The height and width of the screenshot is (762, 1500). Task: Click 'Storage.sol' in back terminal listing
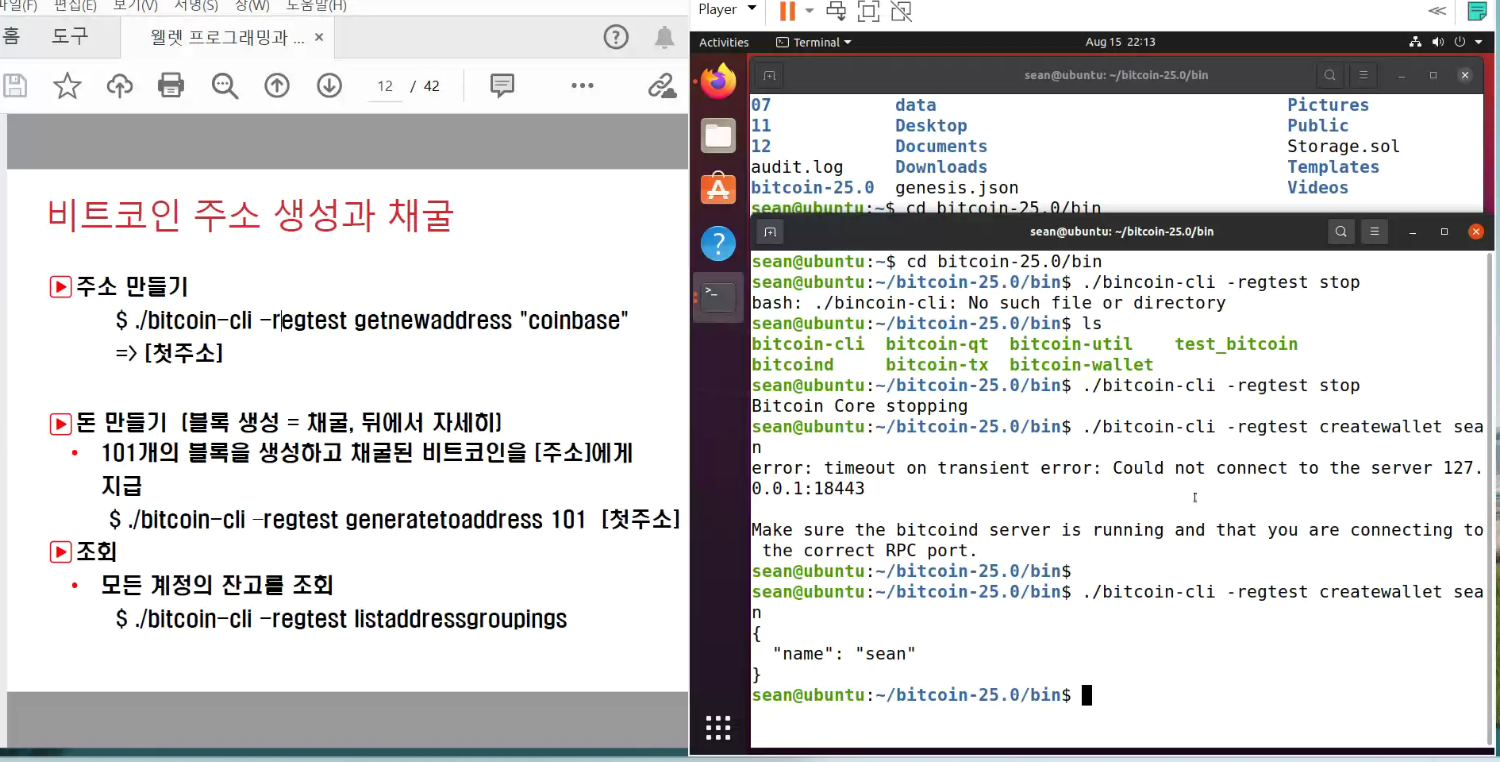tap(1343, 147)
